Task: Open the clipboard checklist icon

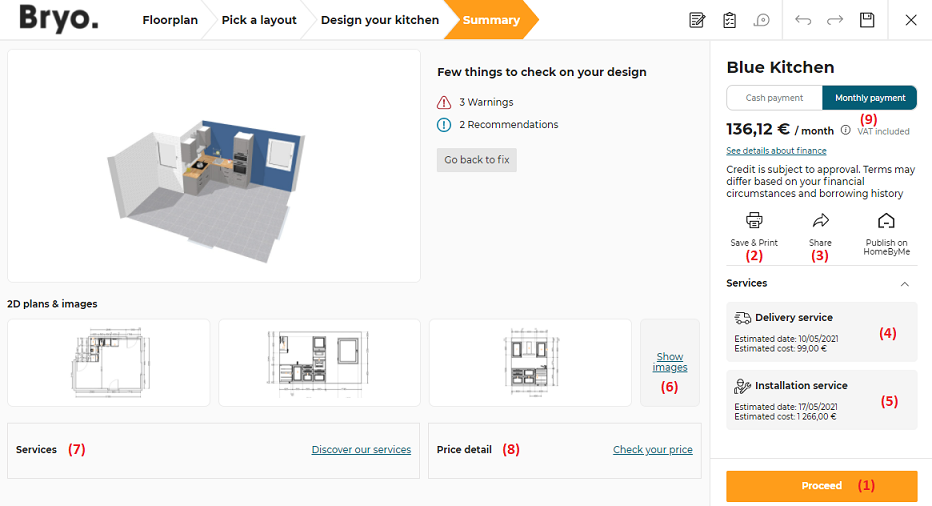Action: (x=729, y=20)
